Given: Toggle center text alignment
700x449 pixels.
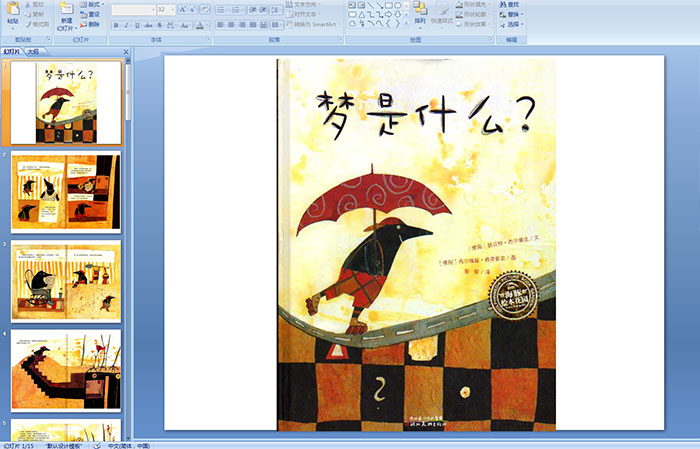Looking at the screenshot, I should click(x=231, y=25).
